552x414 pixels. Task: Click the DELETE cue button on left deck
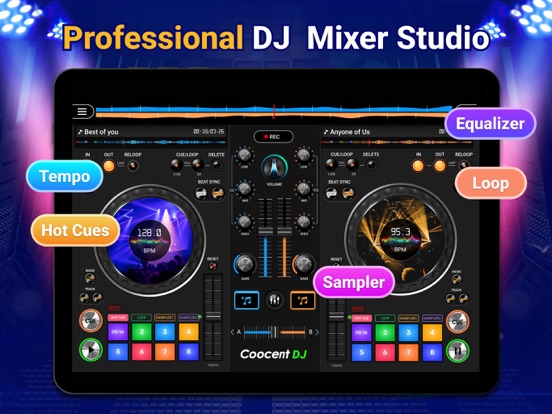pos(217,164)
